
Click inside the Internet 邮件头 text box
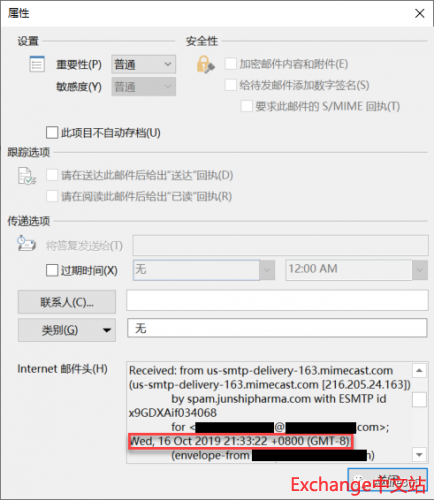(269, 412)
